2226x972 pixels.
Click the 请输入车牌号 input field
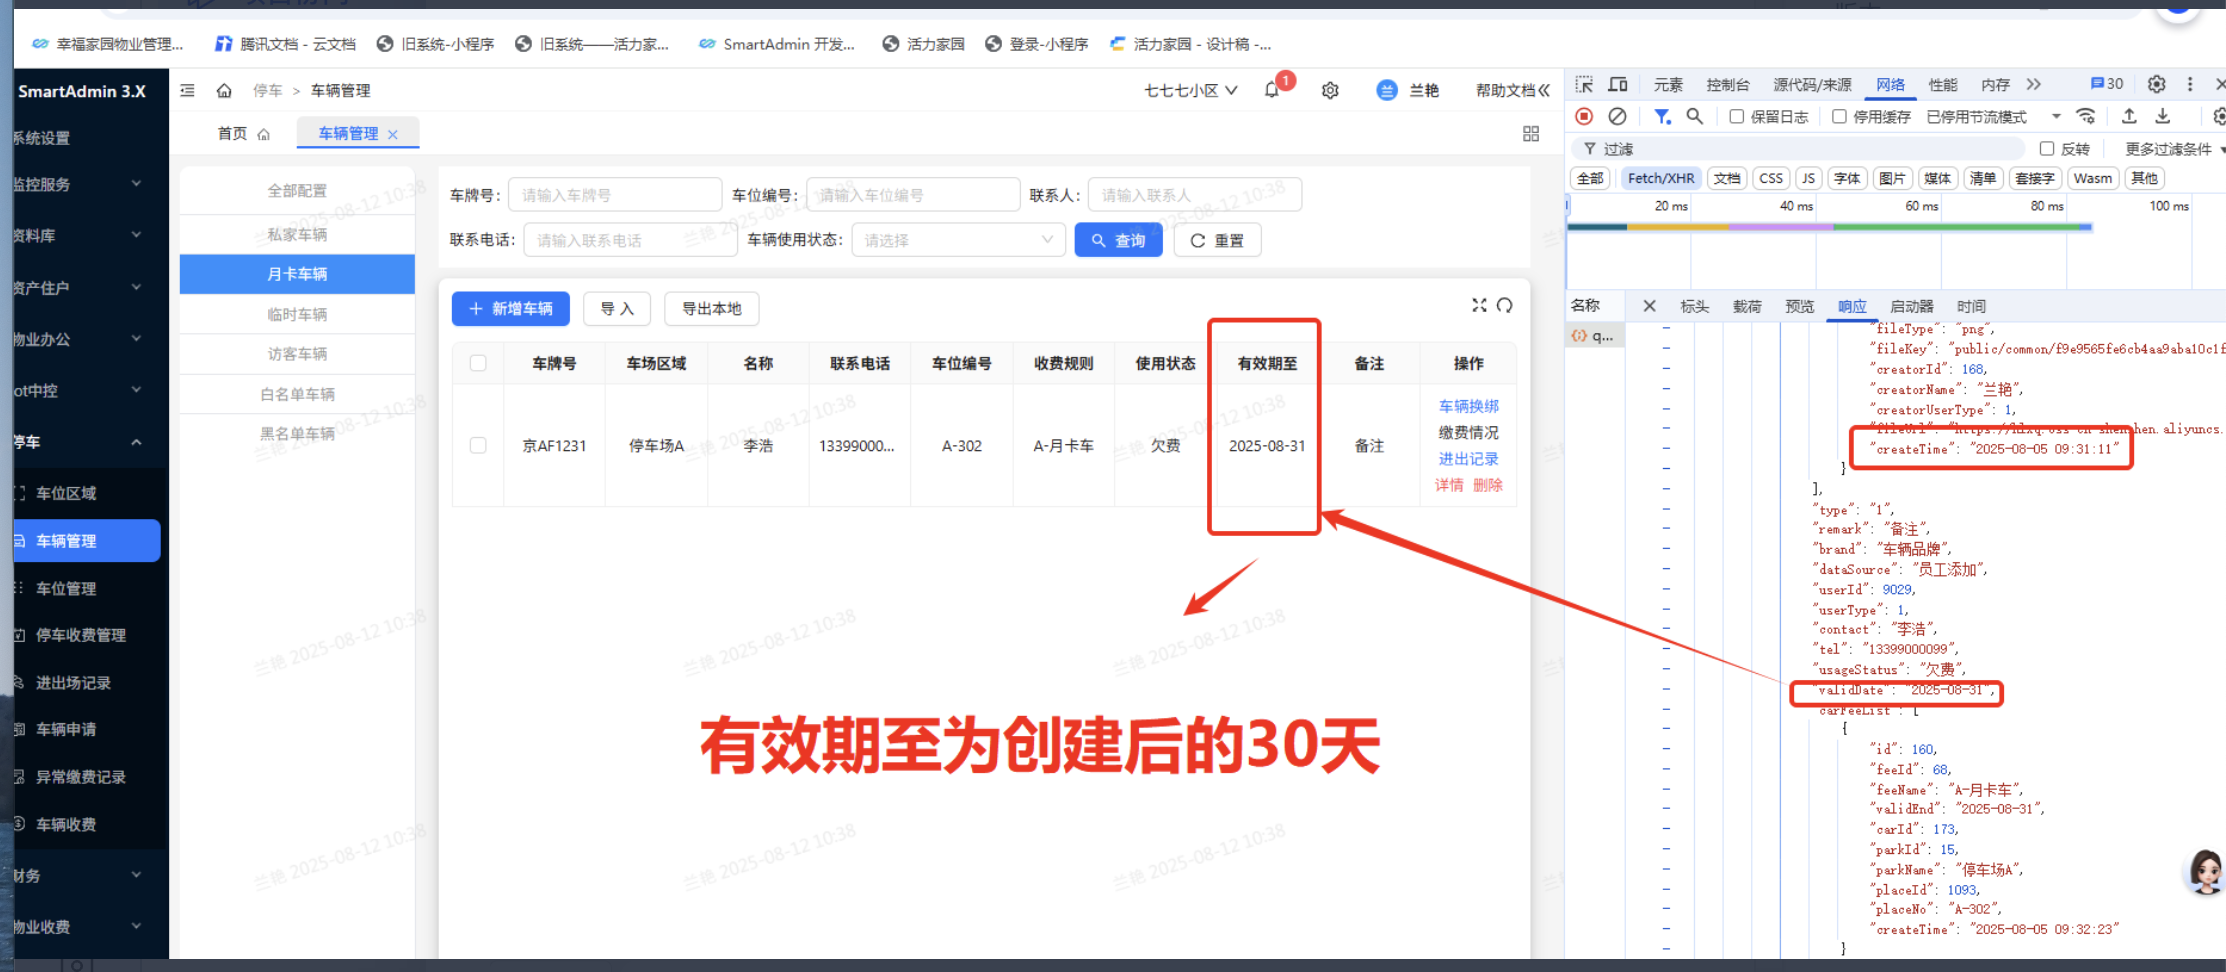click(614, 195)
